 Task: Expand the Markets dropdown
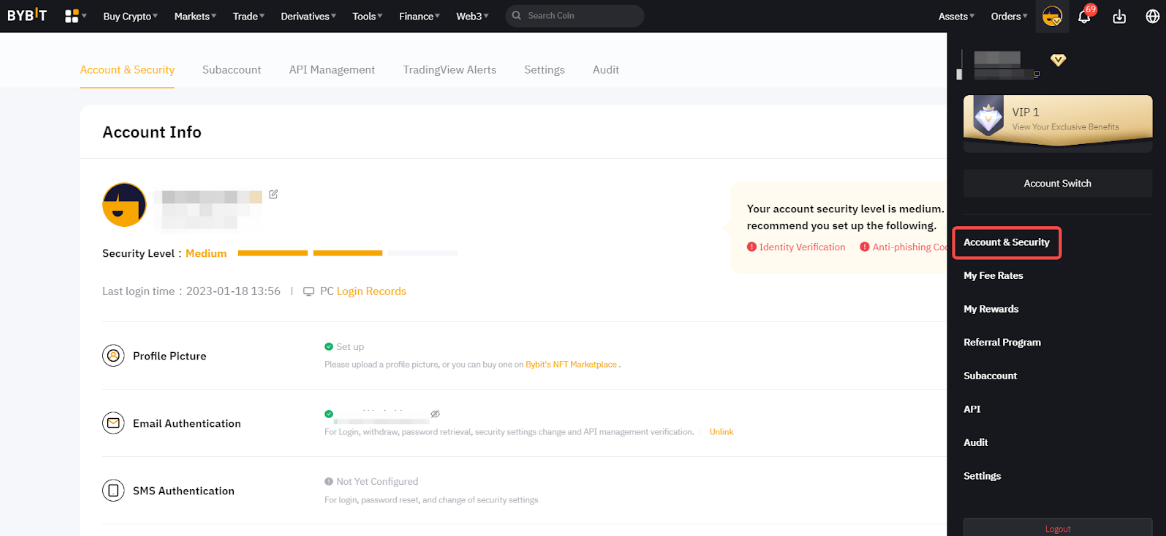(196, 16)
